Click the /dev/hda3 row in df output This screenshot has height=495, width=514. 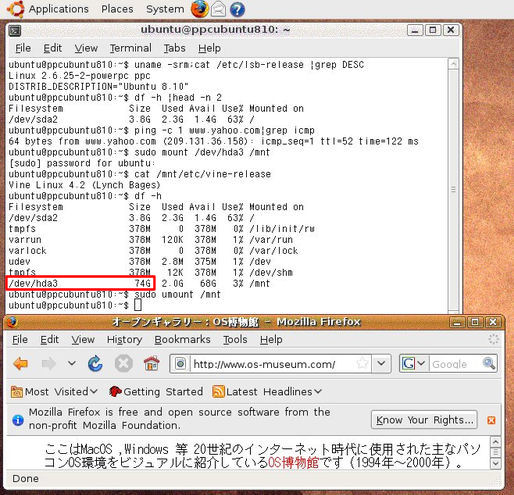(x=139, y=284)
